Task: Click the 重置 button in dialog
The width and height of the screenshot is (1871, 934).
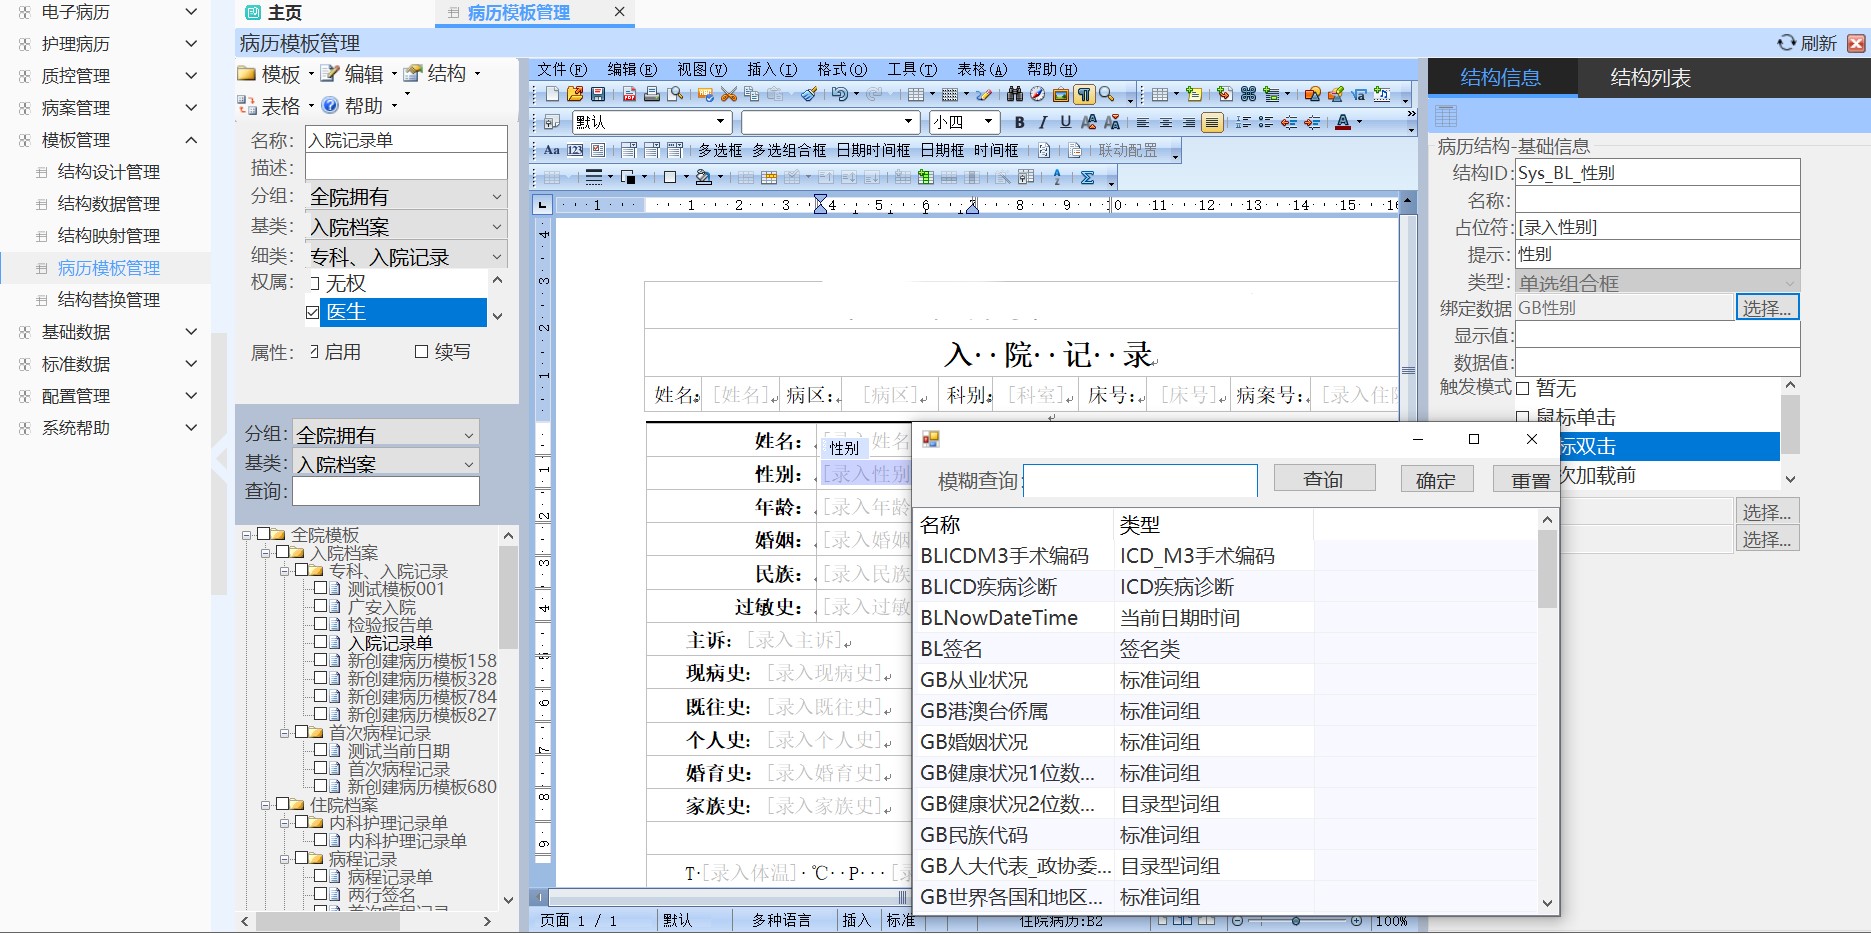Action: (1528, 479)
